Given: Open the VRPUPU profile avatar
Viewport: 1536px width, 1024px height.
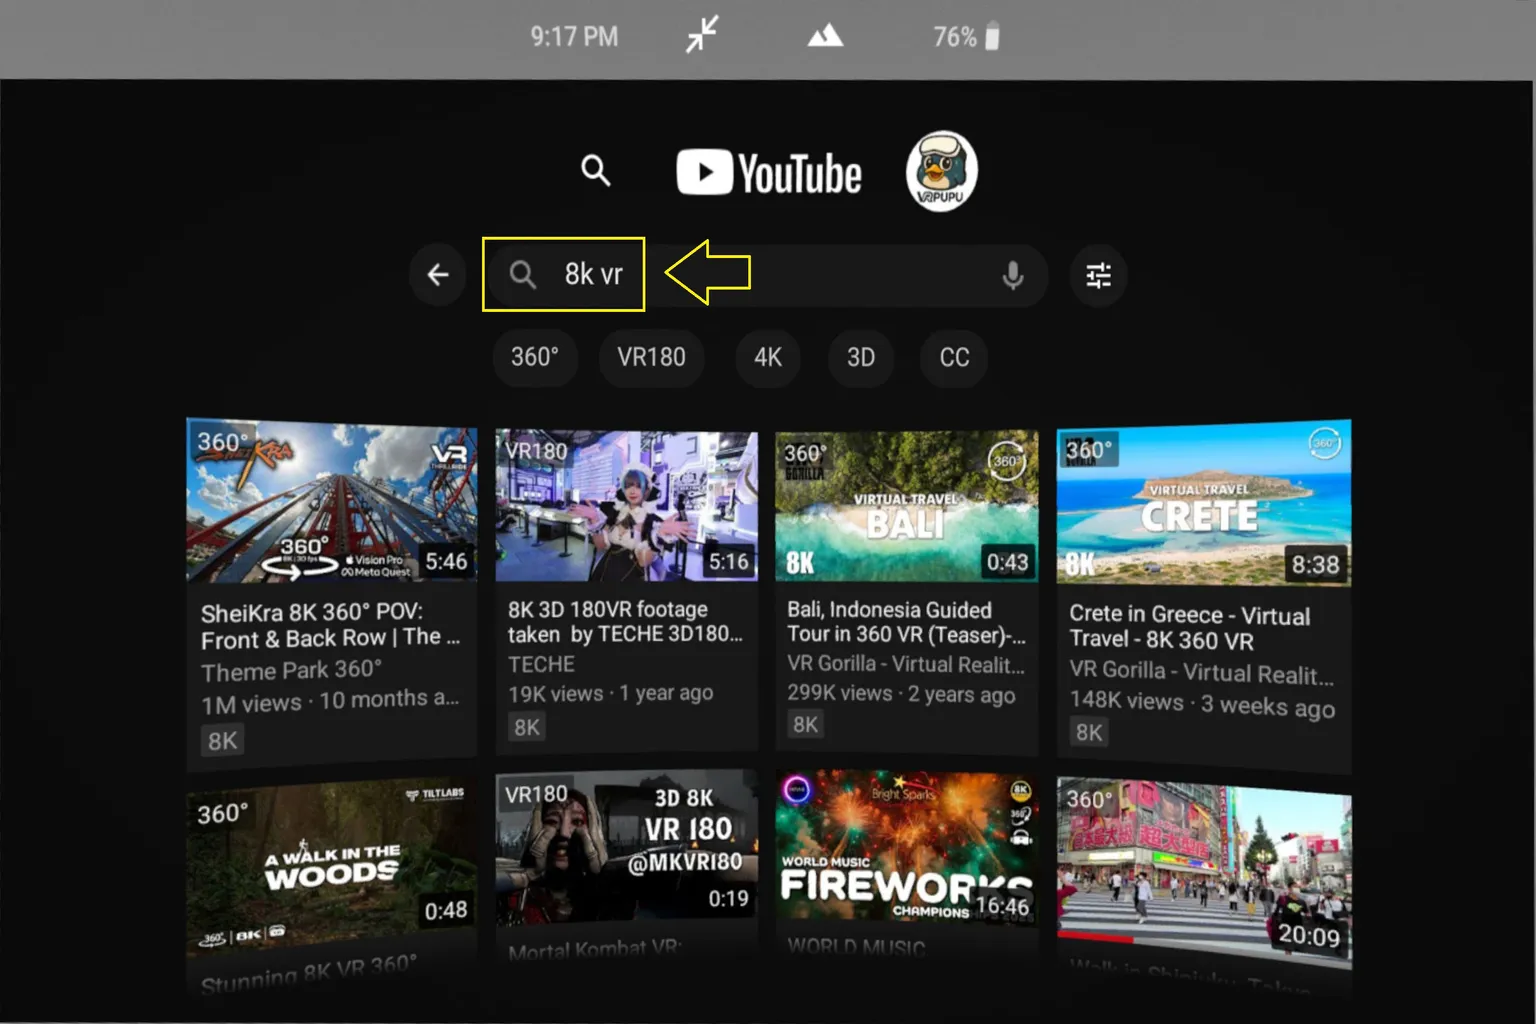Looking at the screenshot, I should point(941,171).
